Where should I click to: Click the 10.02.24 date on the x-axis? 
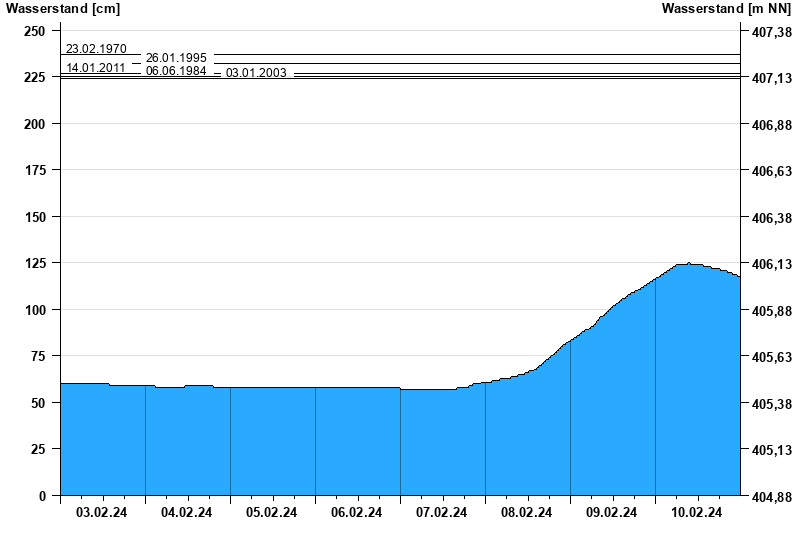(697, 513)
